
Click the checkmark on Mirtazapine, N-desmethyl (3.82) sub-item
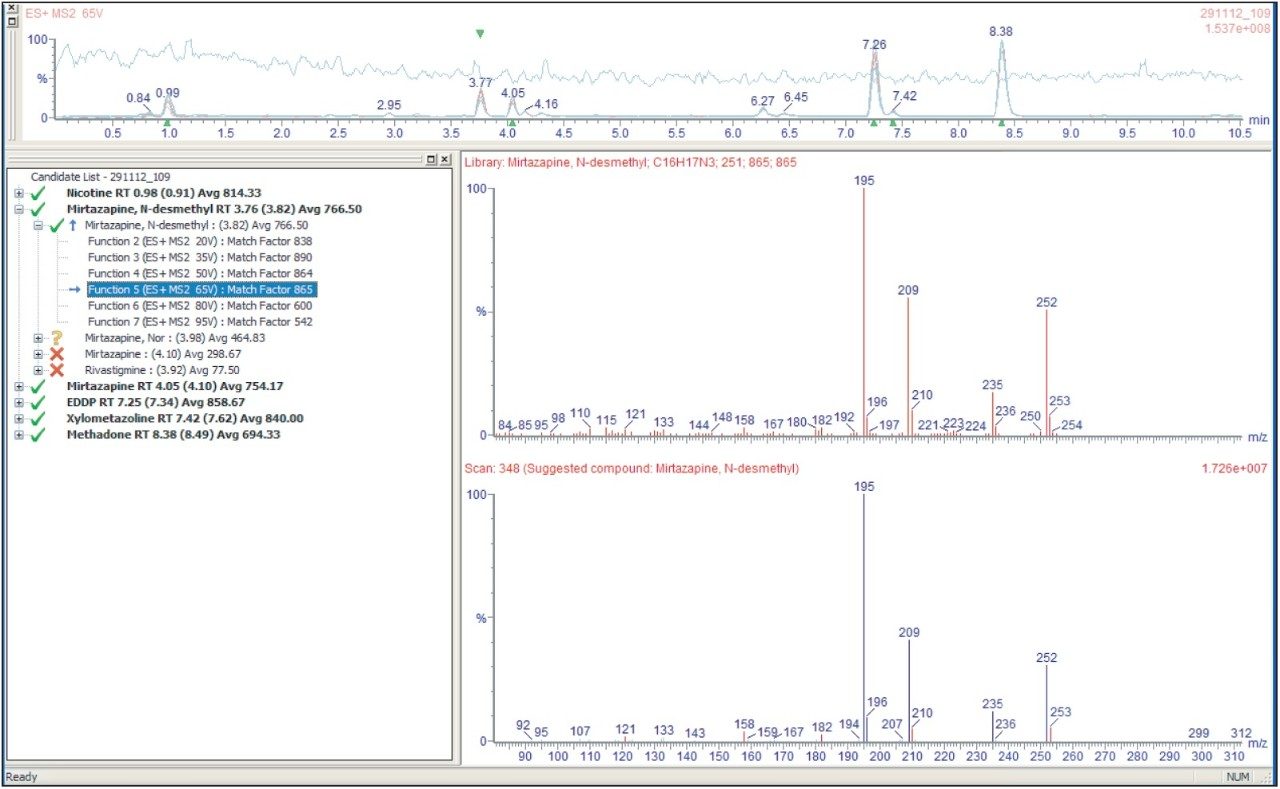tap(57, 225)
